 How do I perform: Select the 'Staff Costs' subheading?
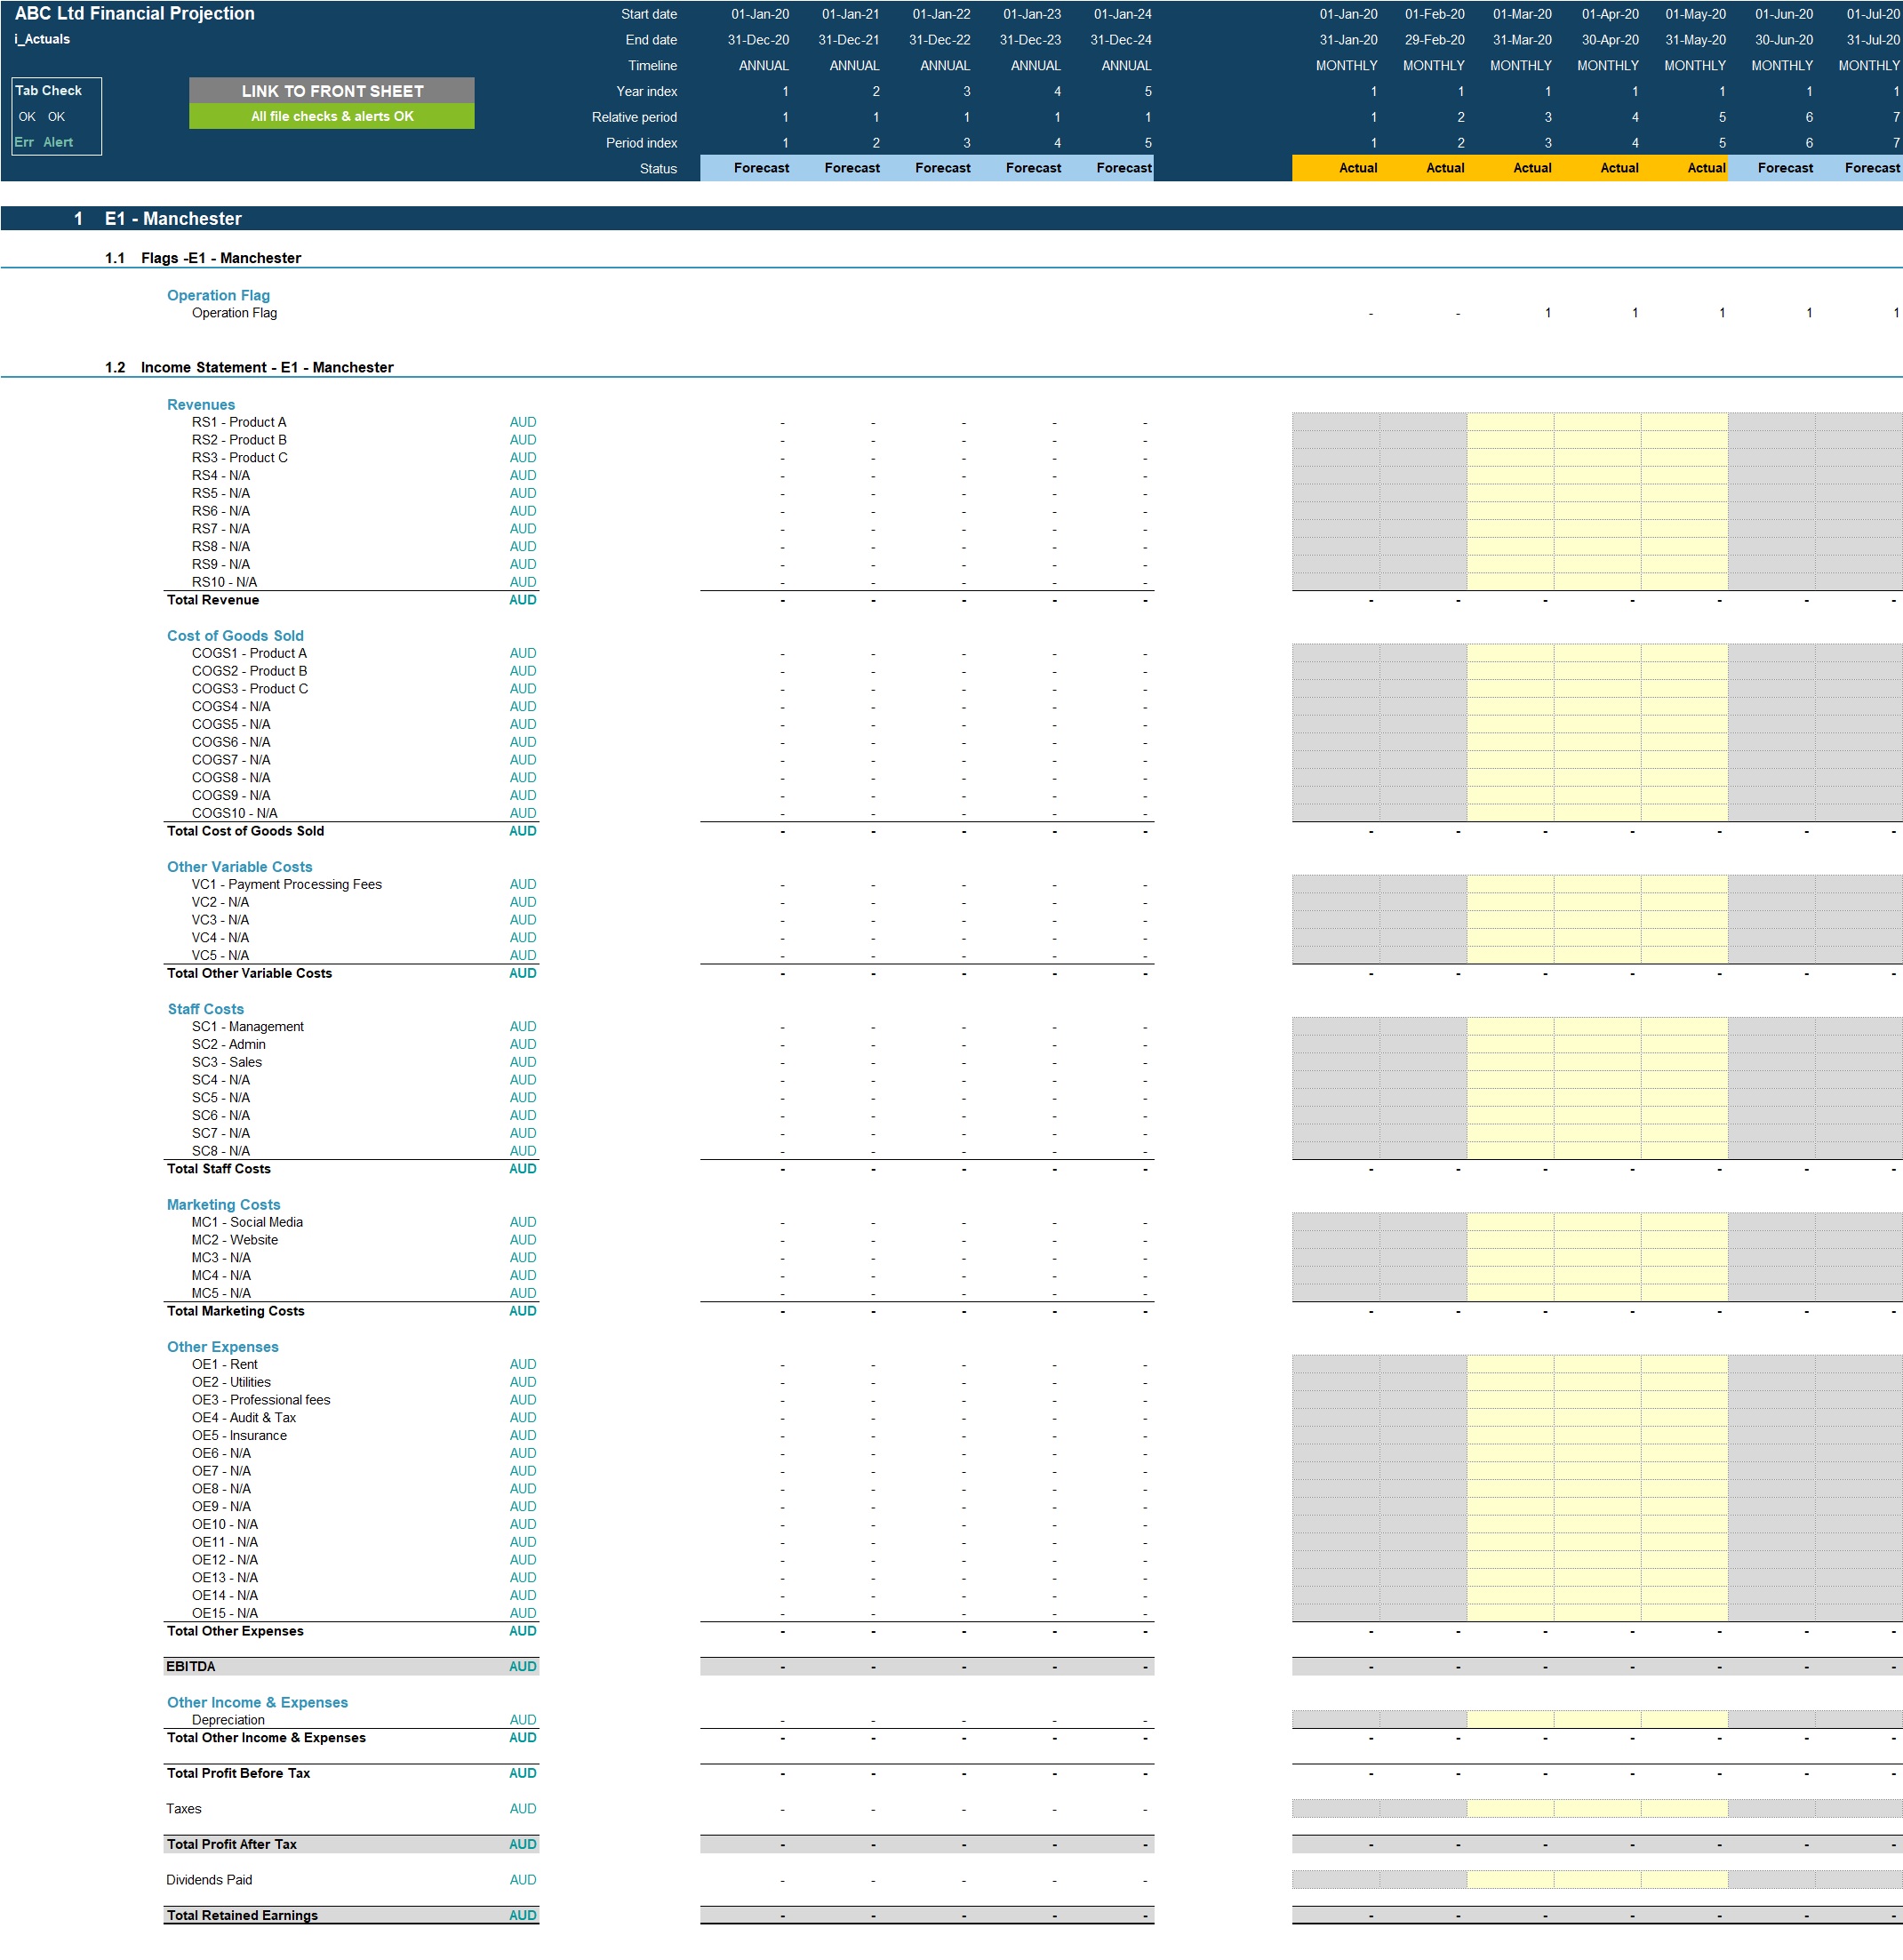[205, 1009]
